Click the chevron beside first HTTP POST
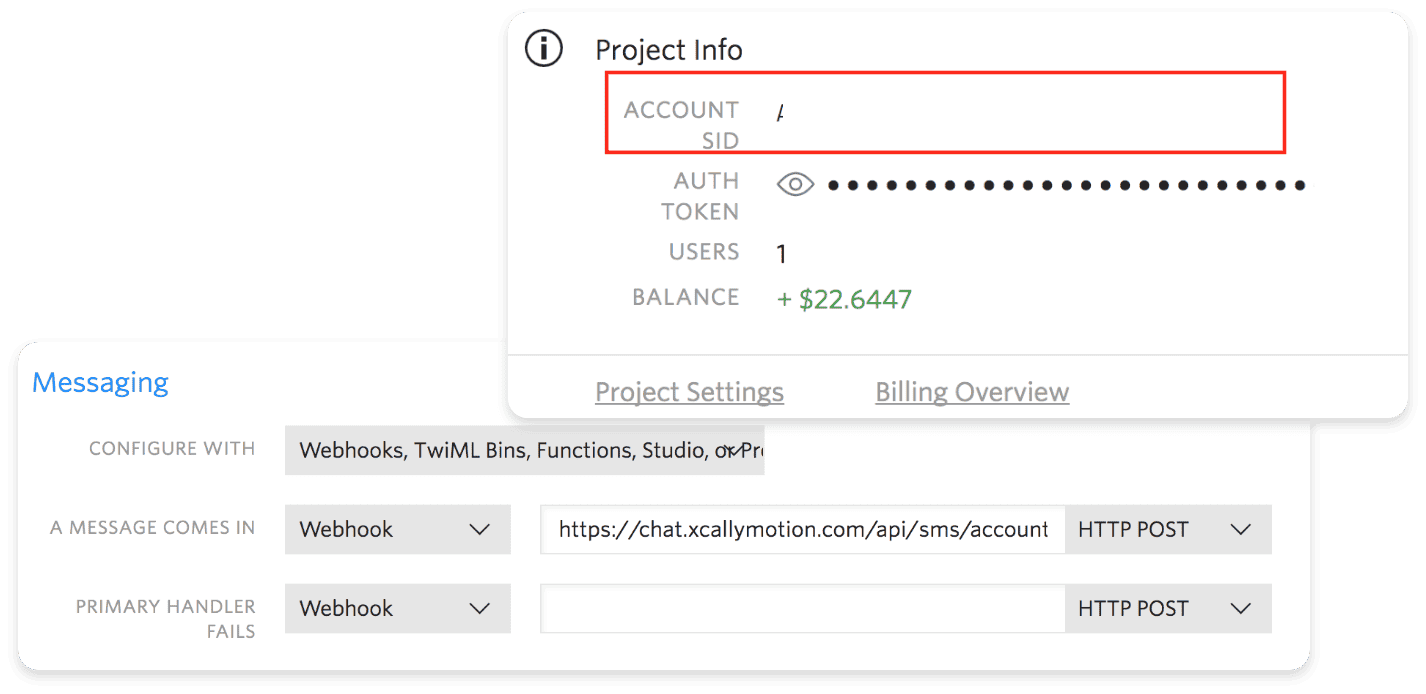Viewport: 1426px width, 694px height. point(1241,529)
